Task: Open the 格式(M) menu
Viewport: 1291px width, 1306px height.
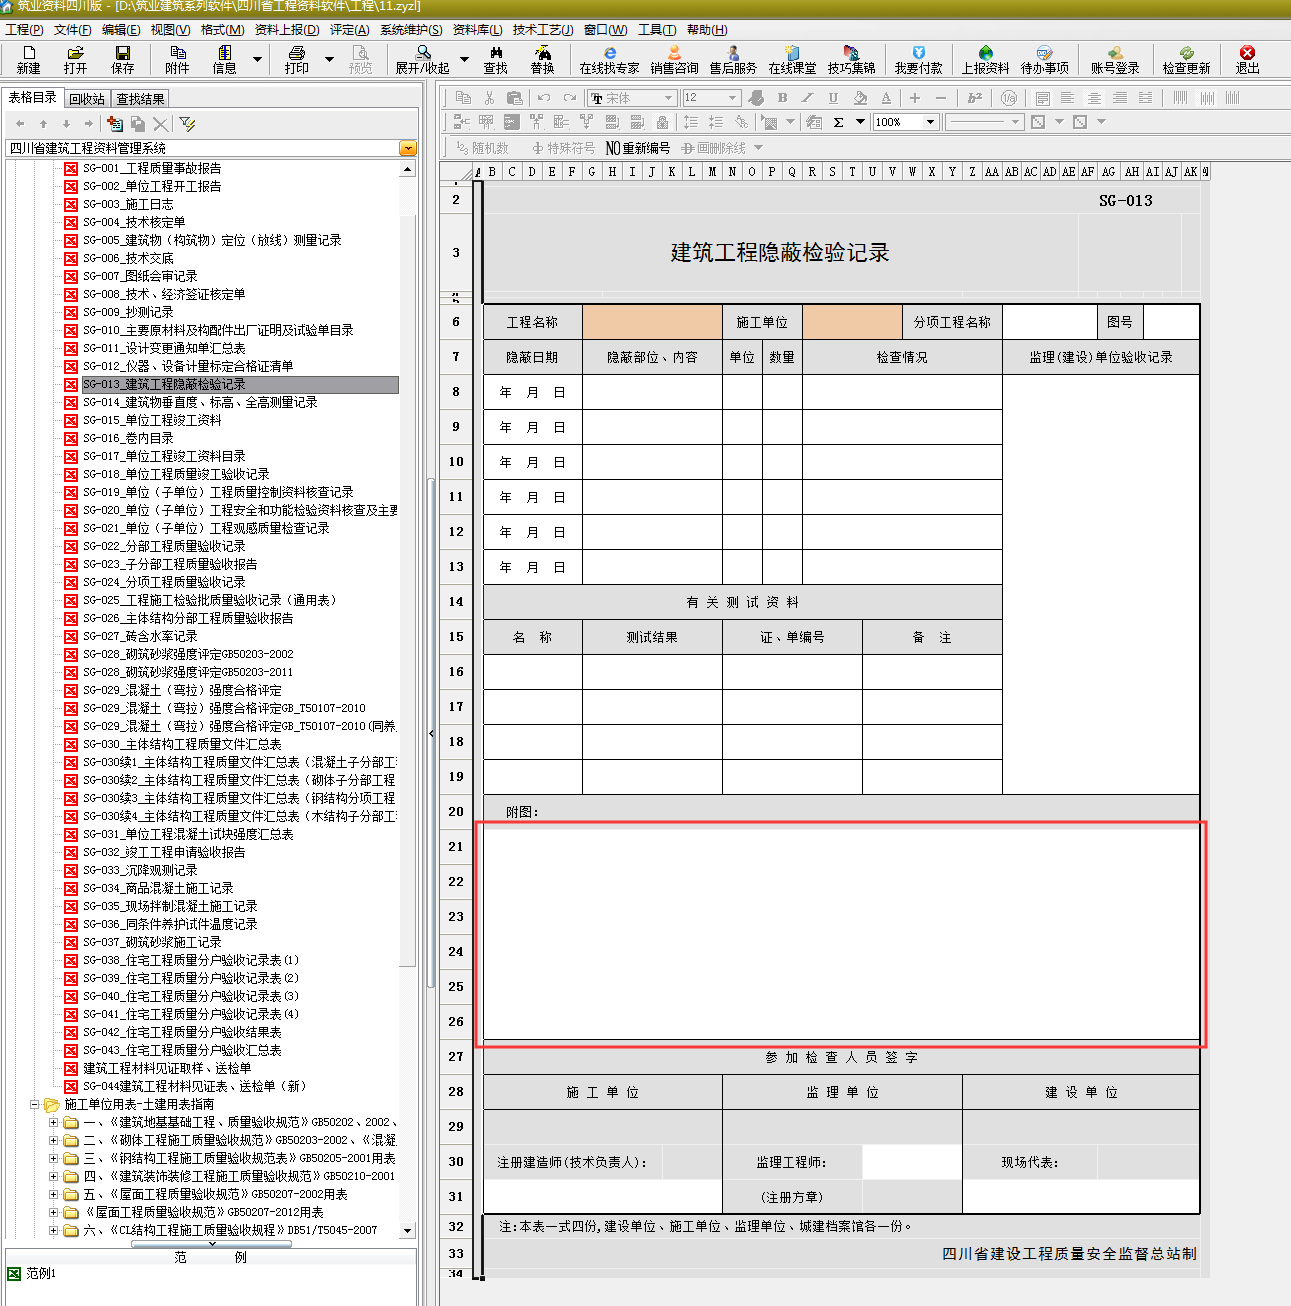Action: [x=222, y=30]
